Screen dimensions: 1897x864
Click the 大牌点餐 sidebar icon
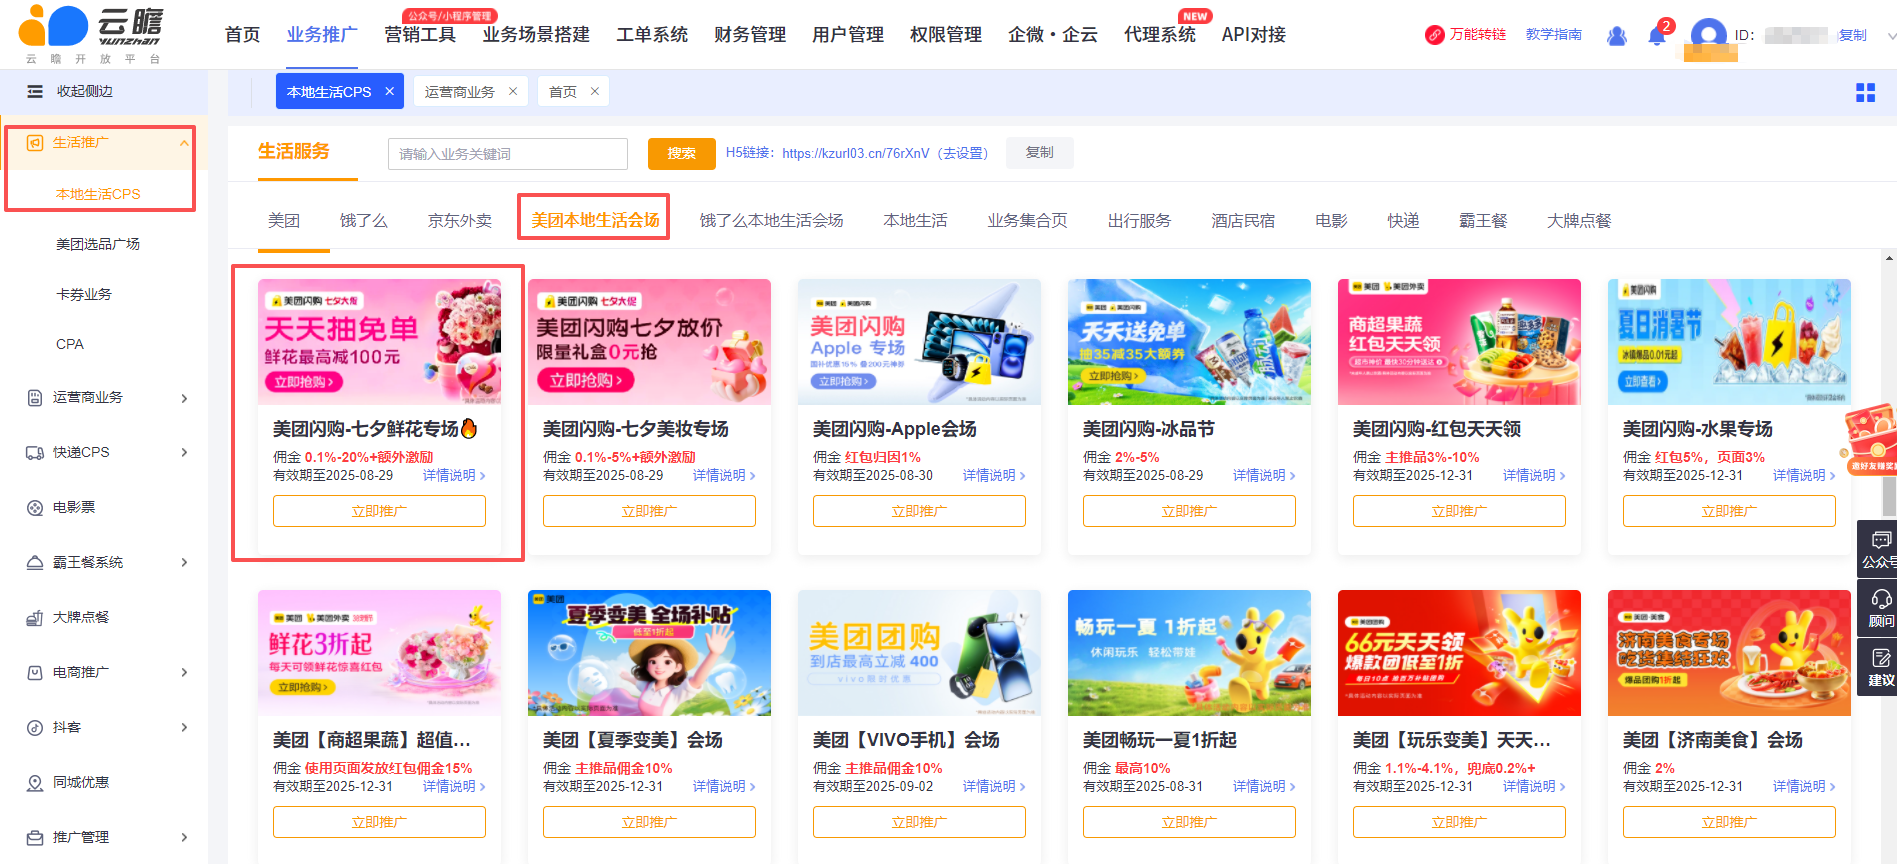[35, 618]
